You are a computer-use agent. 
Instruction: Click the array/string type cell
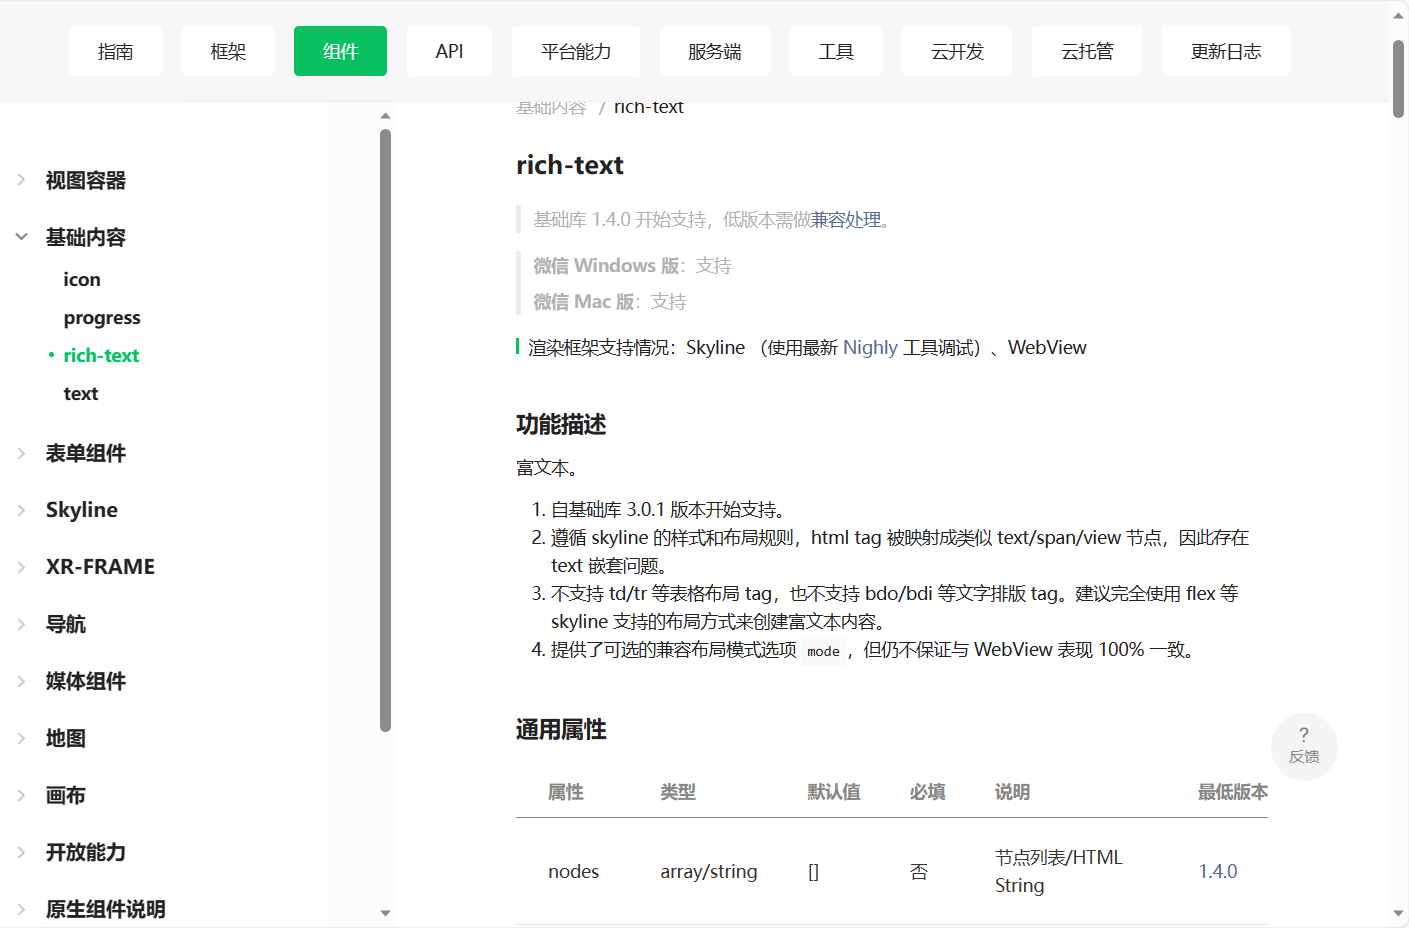[x=709, y=872]
